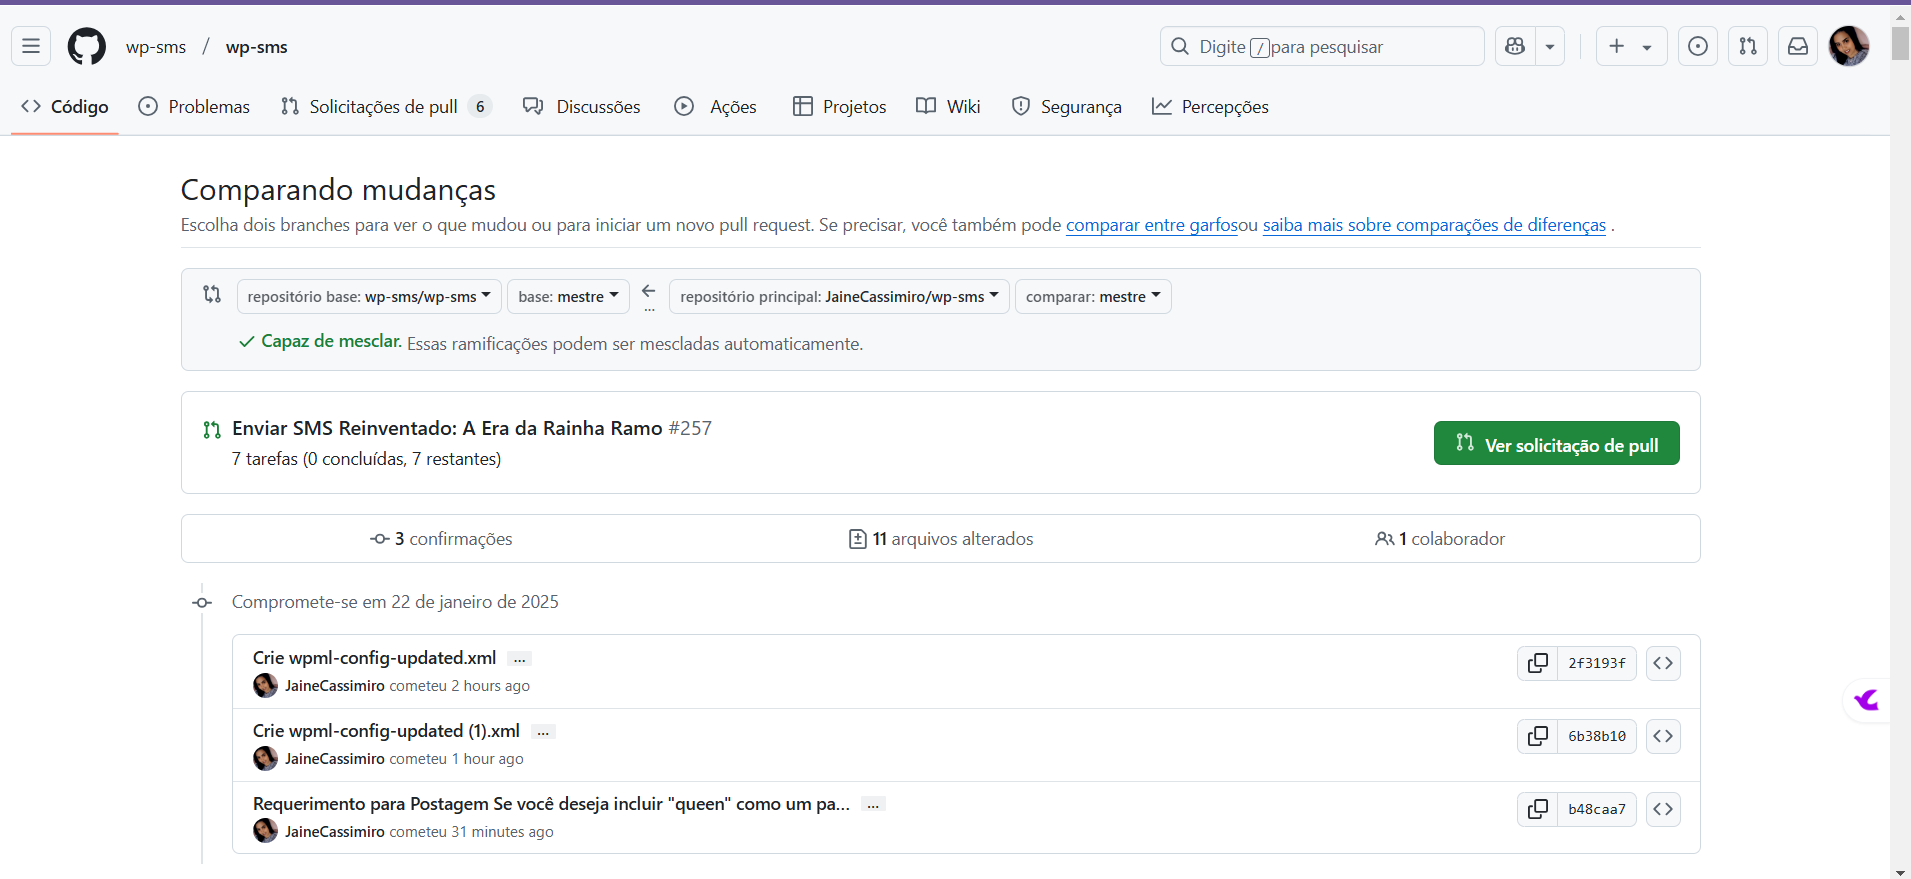
Task: Open the notifications inbox icon
Action: click(x=1798, y=46)
